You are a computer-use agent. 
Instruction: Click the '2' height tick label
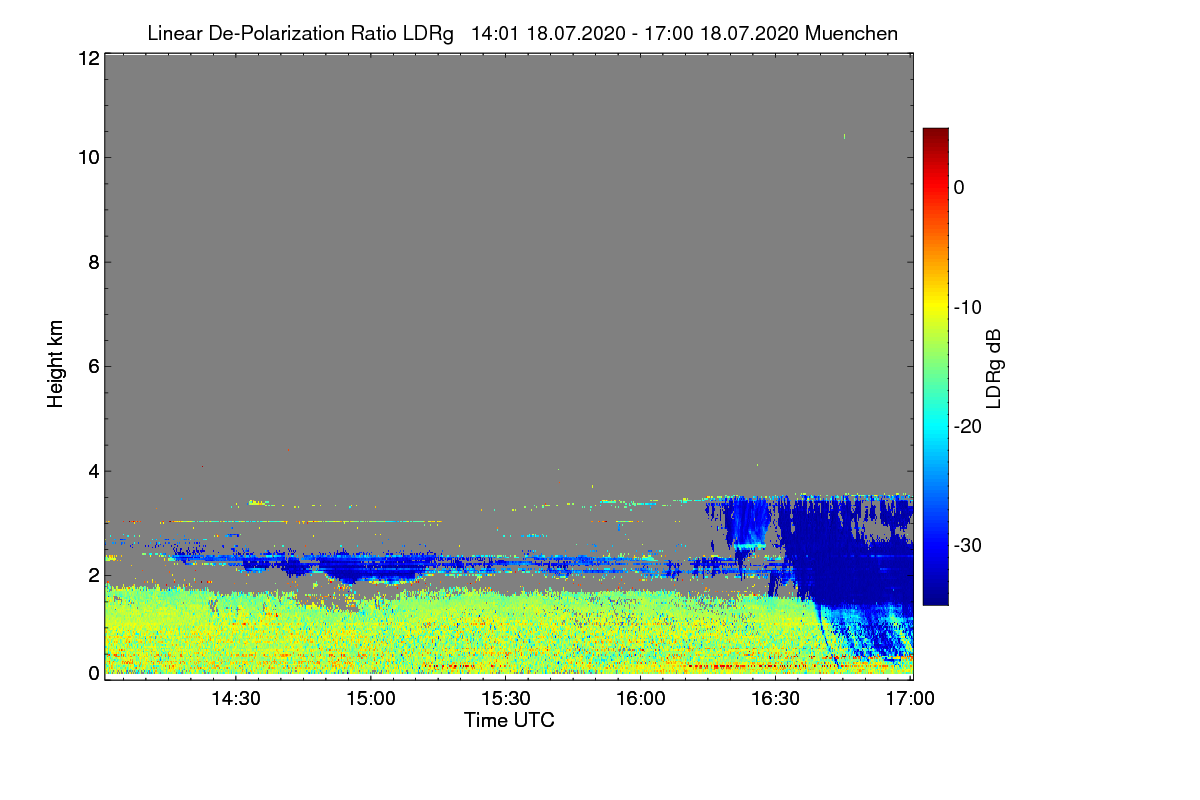click(x=93, y=574)
